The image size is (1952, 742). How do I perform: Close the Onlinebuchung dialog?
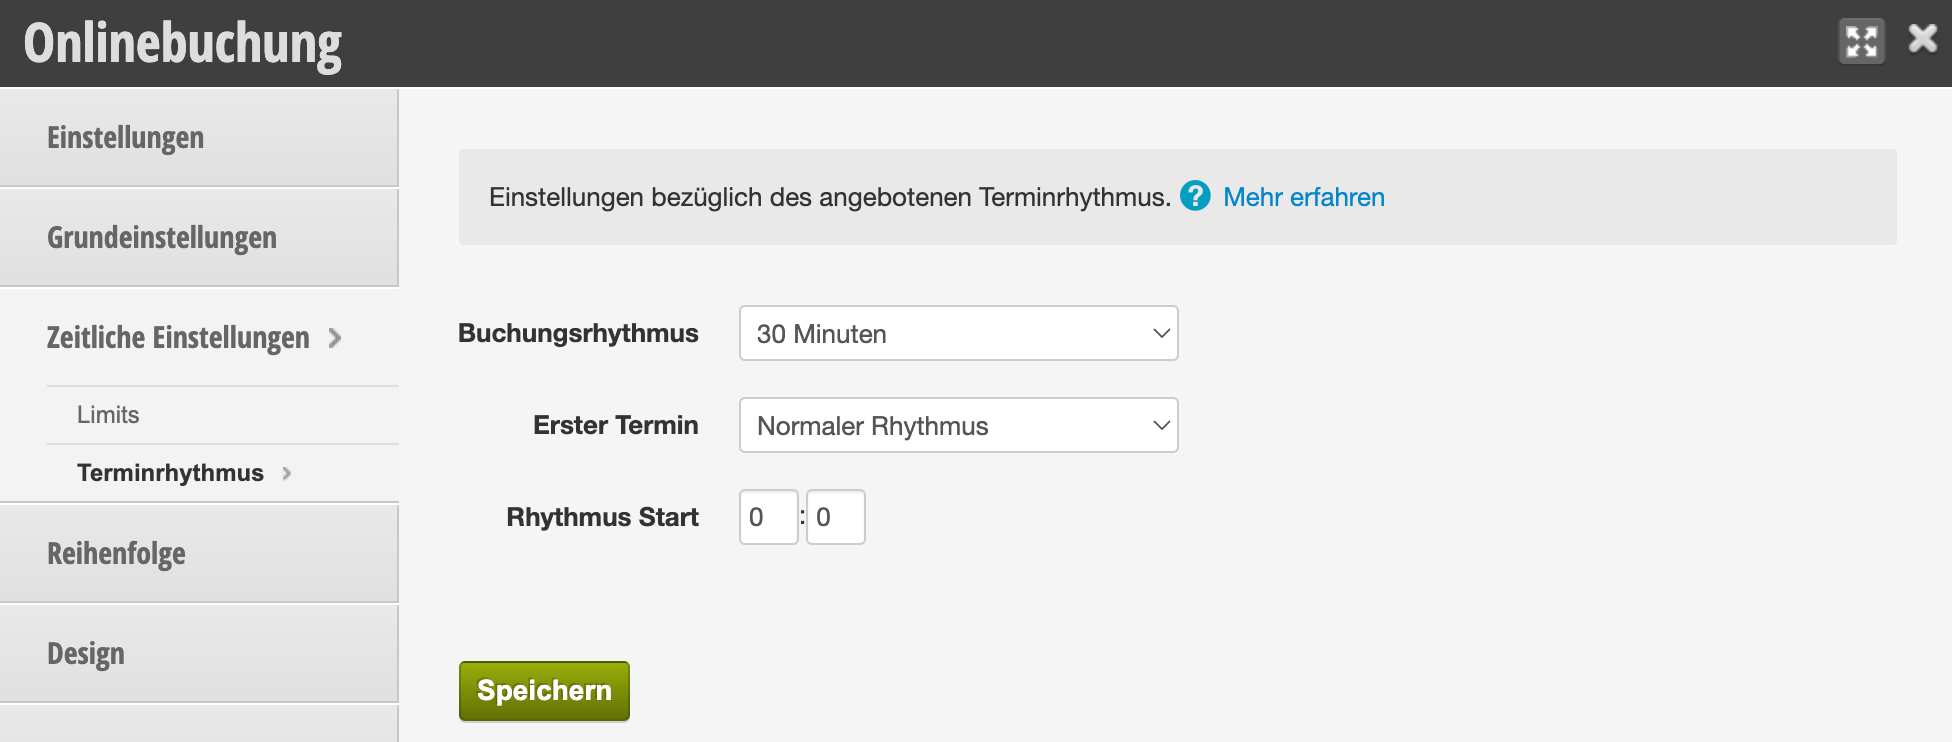pos(1922,39)
